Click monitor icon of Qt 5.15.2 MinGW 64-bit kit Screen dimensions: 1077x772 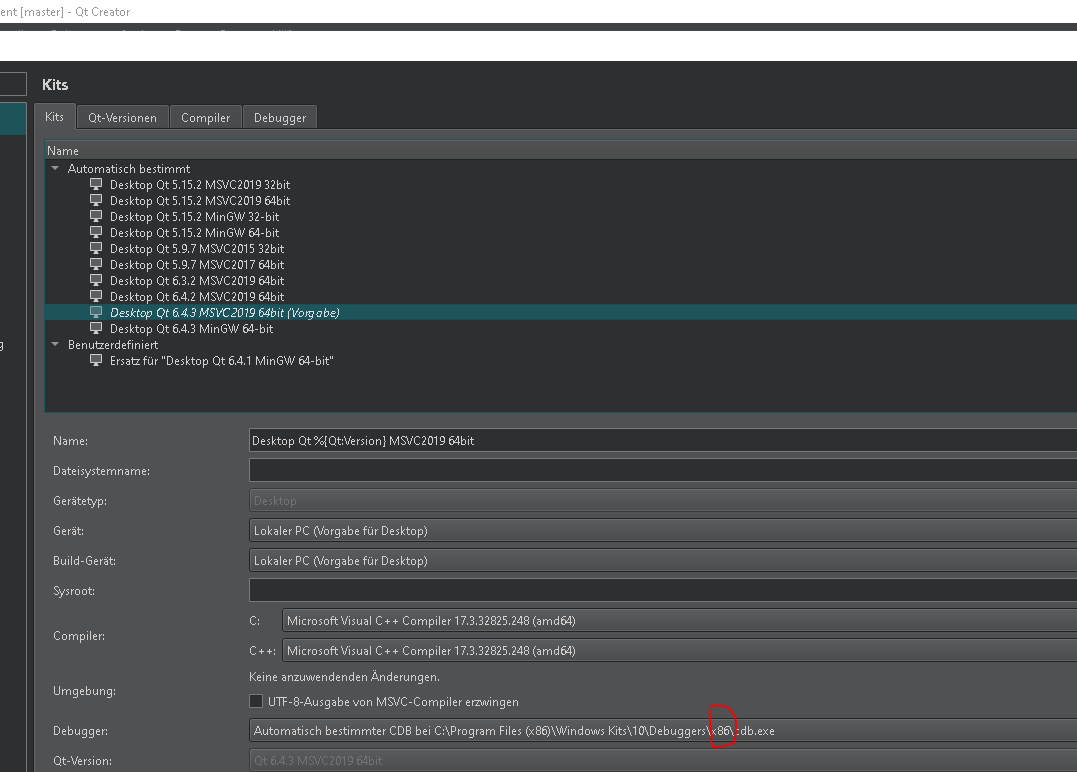tap(96, 232)
